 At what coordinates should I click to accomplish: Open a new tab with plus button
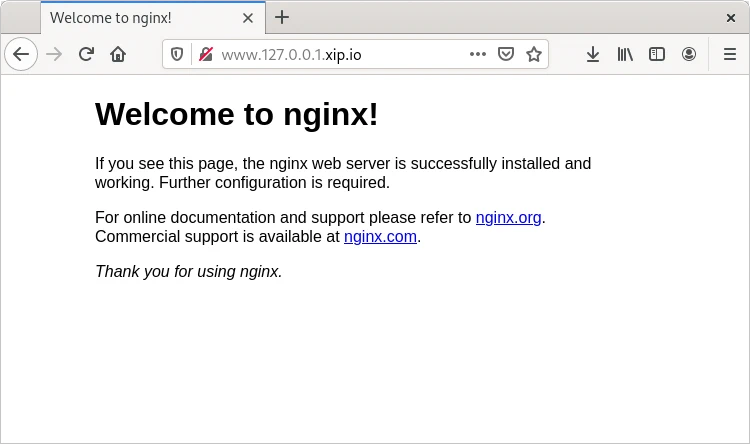282,17
